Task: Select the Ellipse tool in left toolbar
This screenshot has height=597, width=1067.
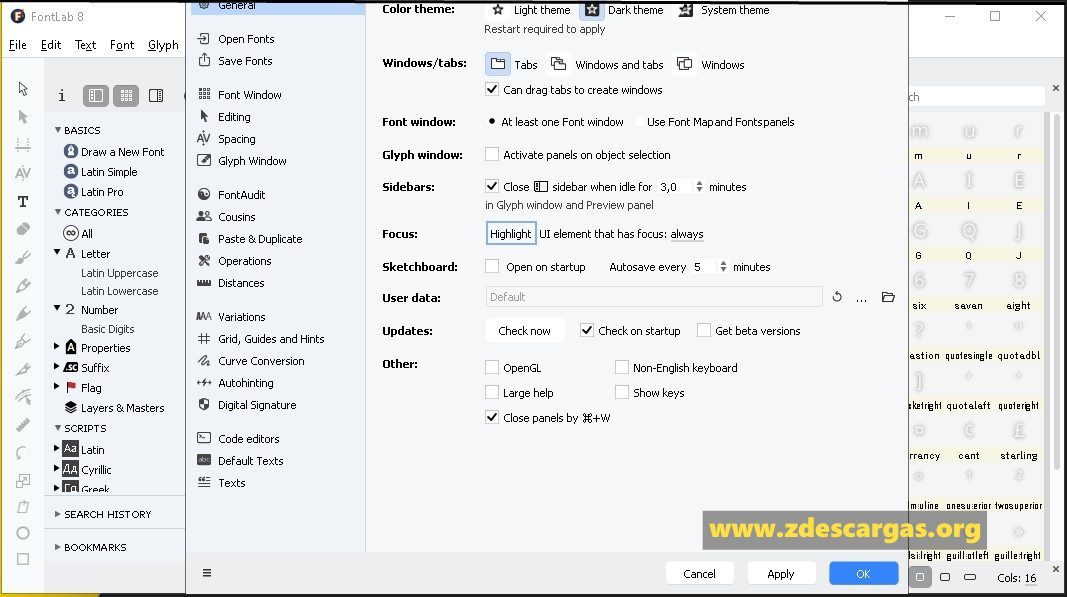Action: 23,533
